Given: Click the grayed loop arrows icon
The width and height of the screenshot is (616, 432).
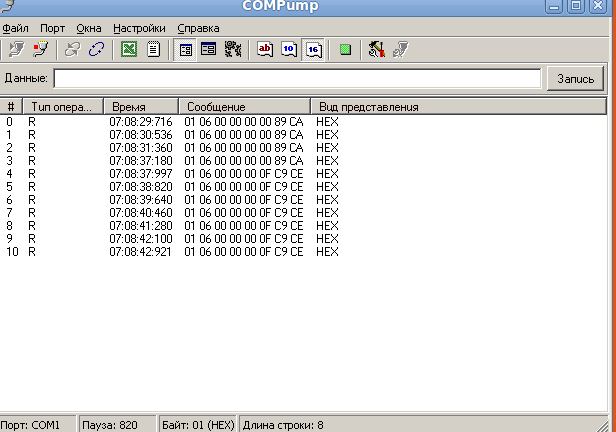Looking at the screenshot, I should 72,49.
